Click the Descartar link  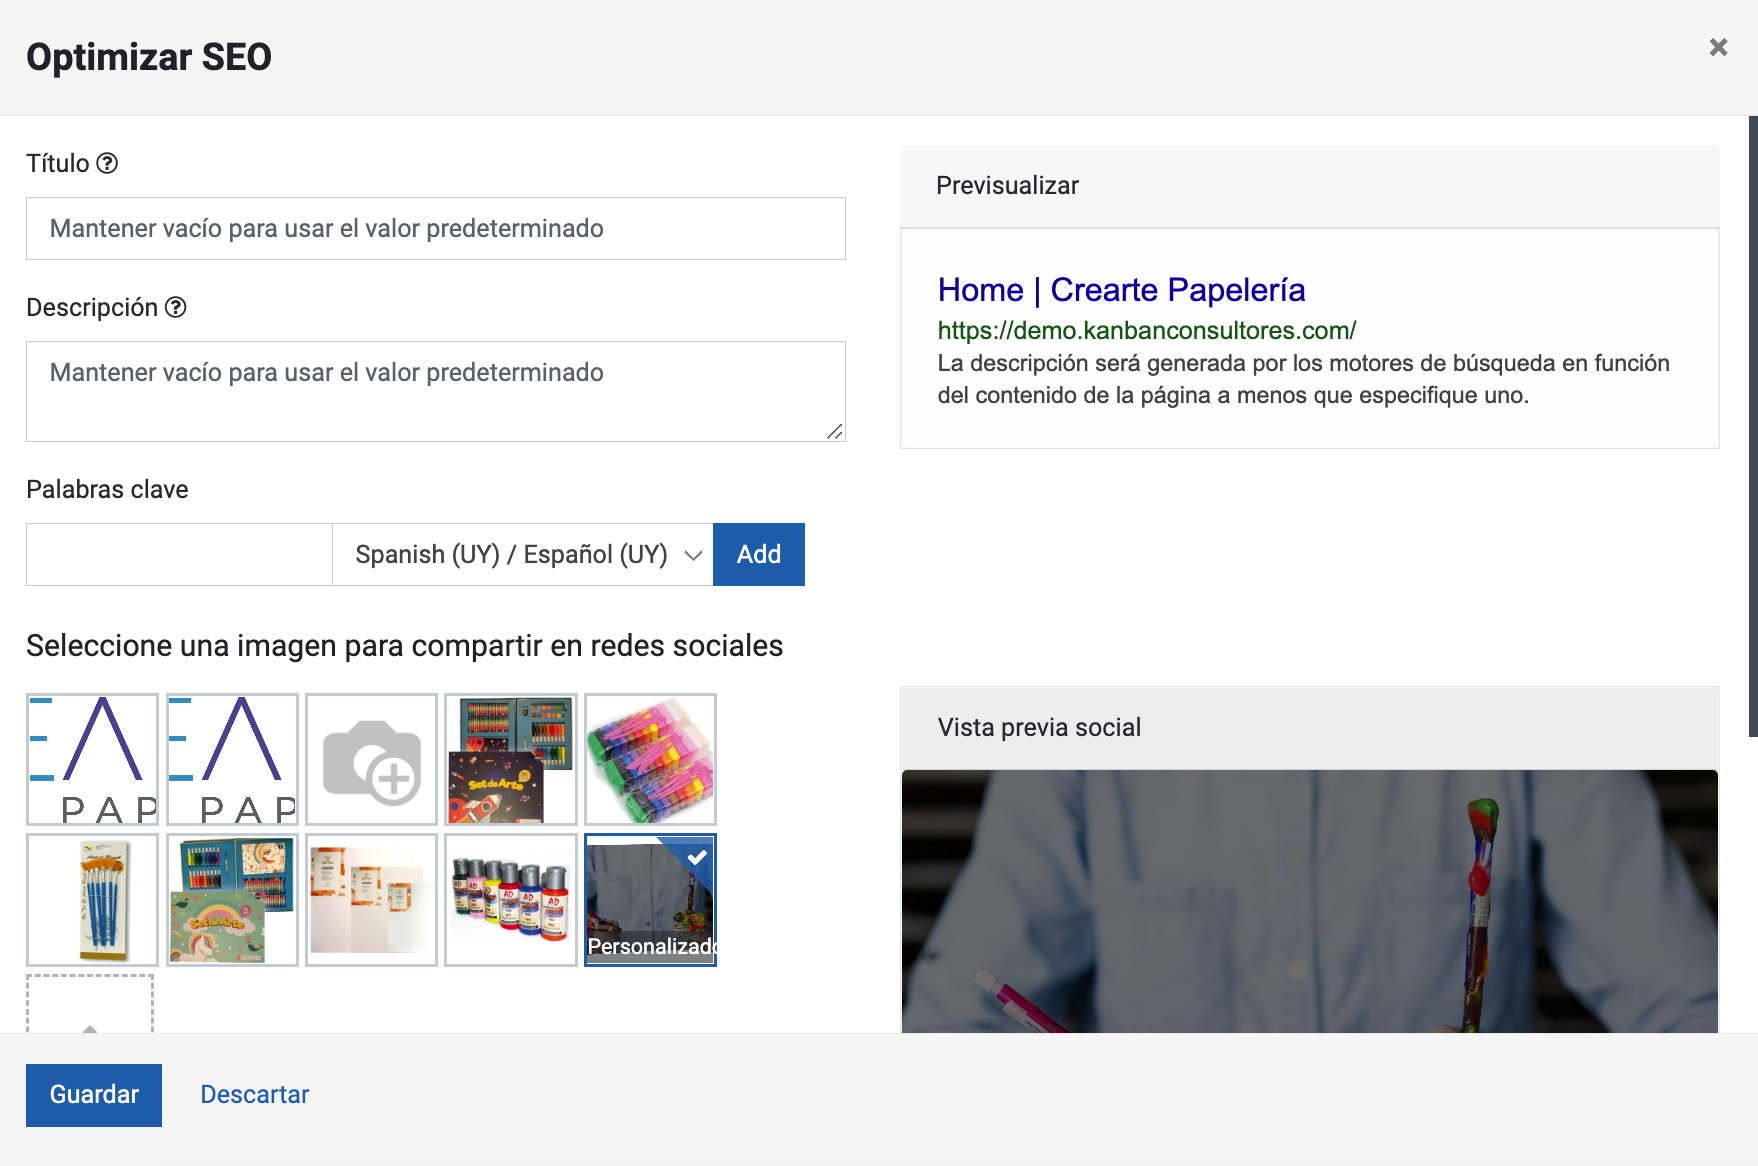pos(254,1094)
